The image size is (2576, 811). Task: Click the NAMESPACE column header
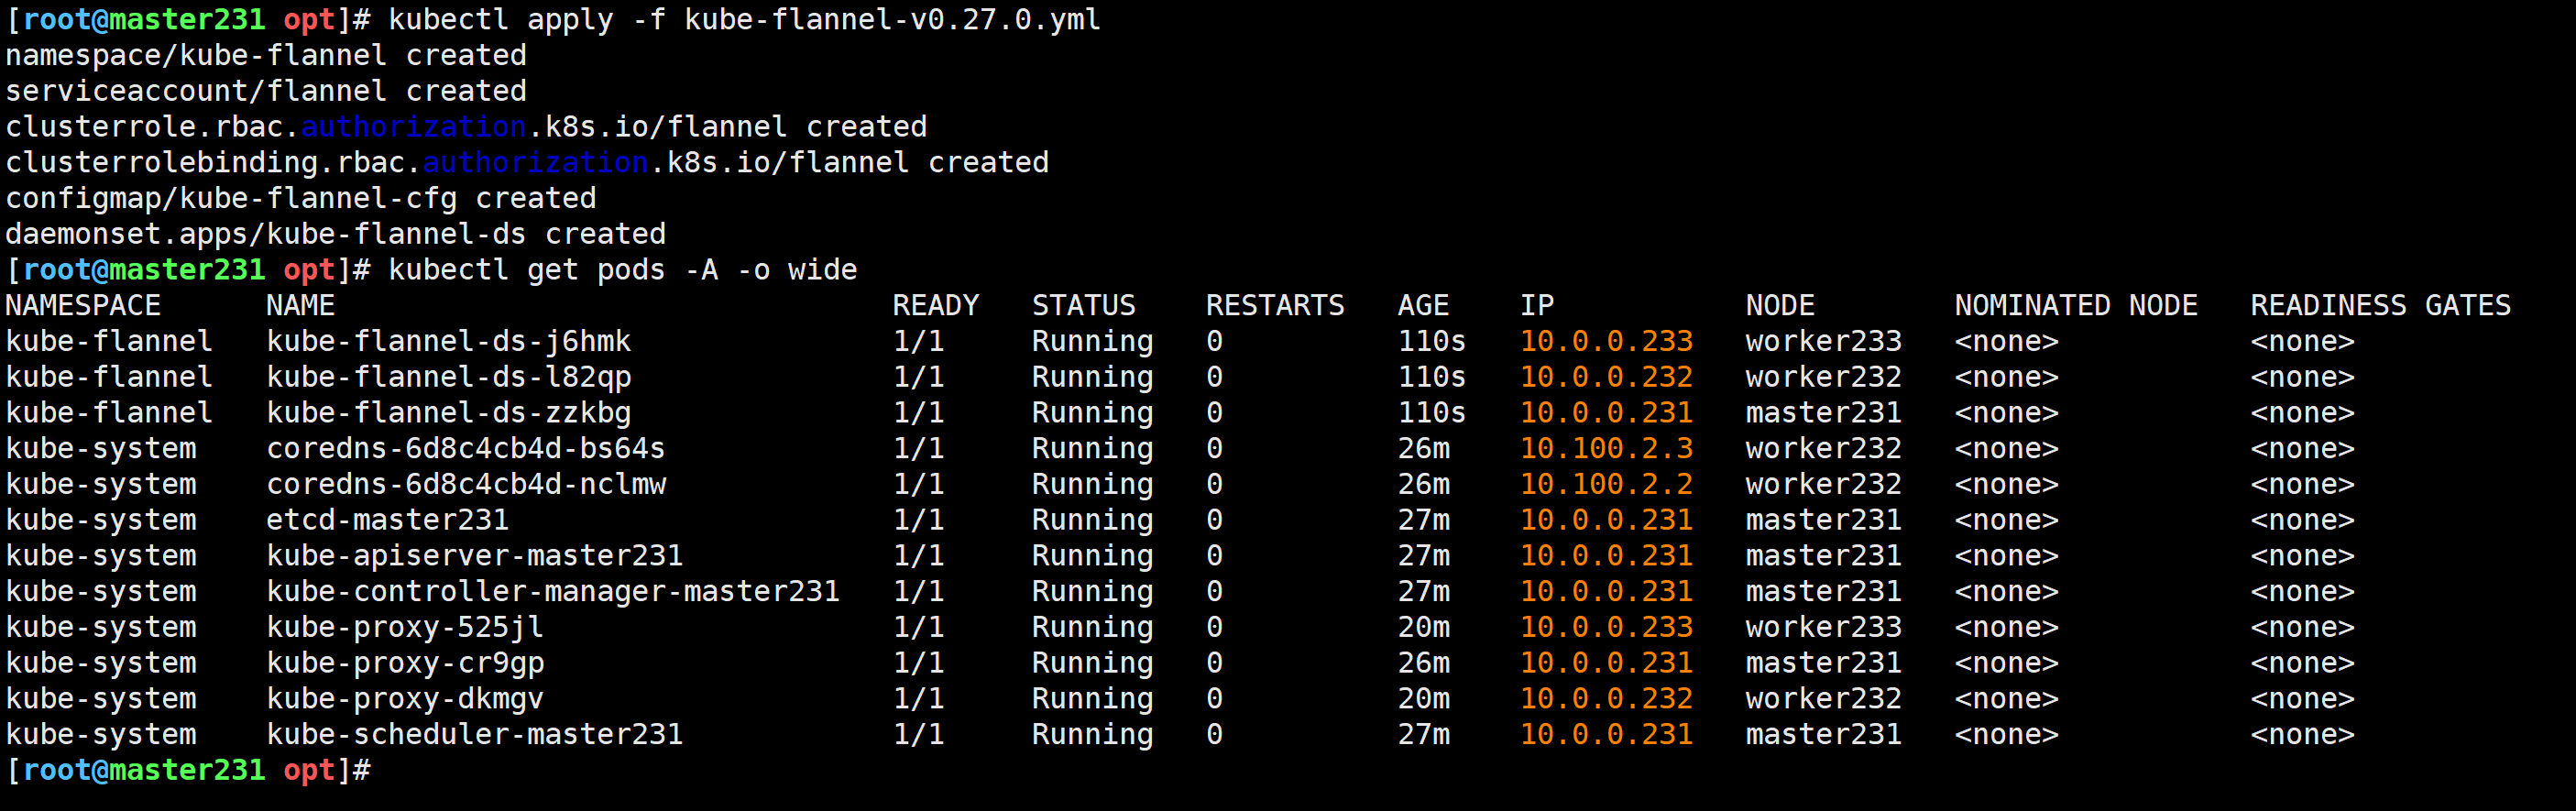[x=83, y=306]
